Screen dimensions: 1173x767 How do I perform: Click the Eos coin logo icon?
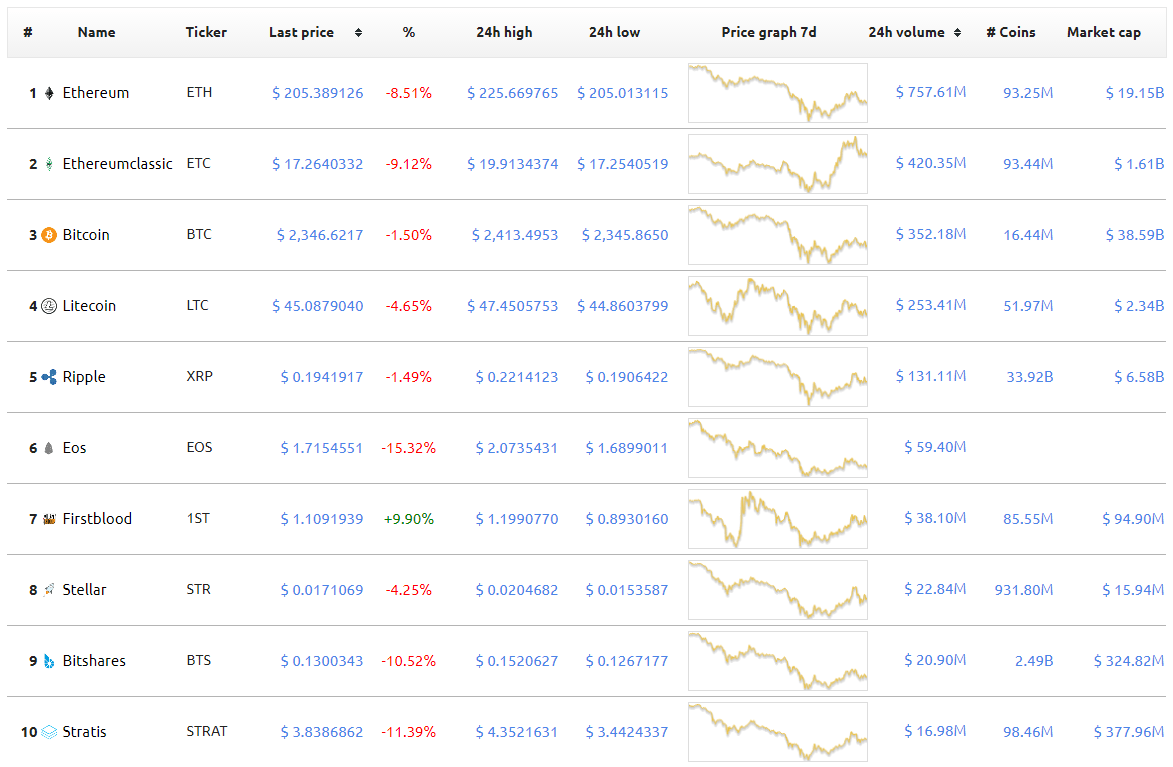click(x=49, y=448)
